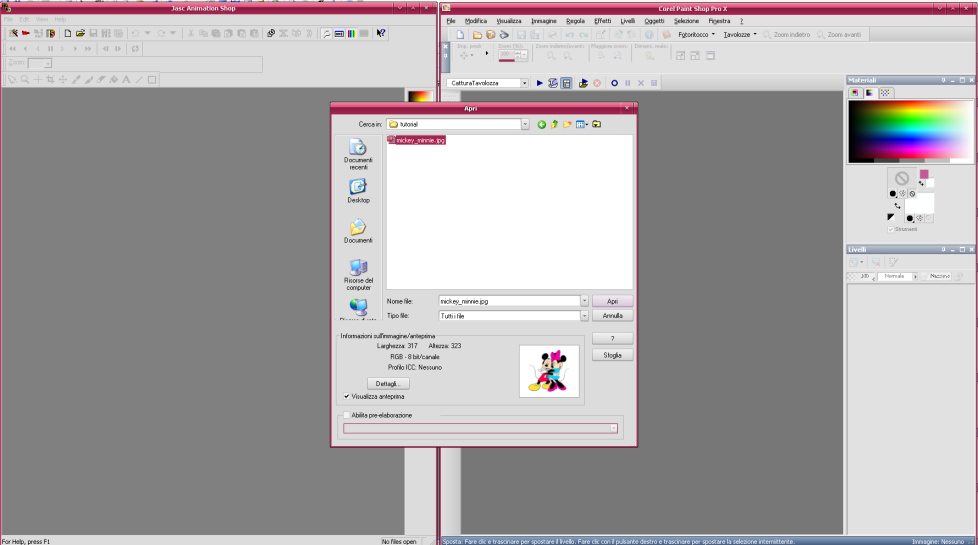
Task: Enable Abilita pre-elaborazione checkbox
Action: click(x=347, y=415)
